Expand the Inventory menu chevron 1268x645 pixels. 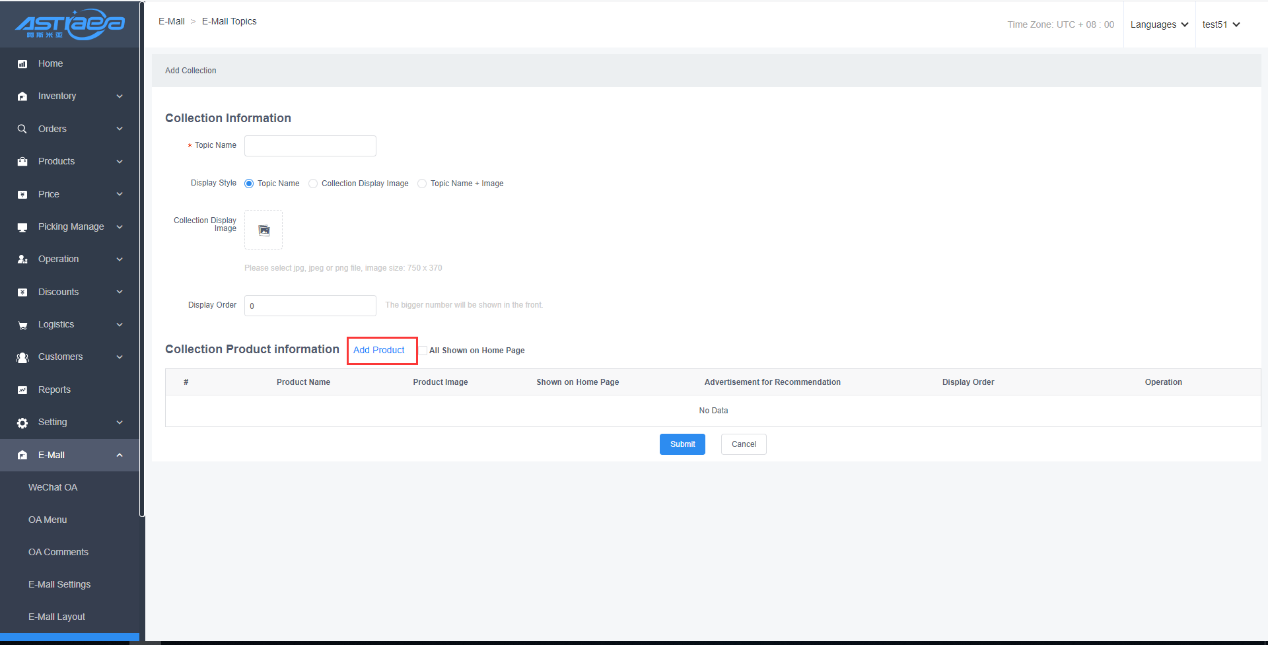119,97
